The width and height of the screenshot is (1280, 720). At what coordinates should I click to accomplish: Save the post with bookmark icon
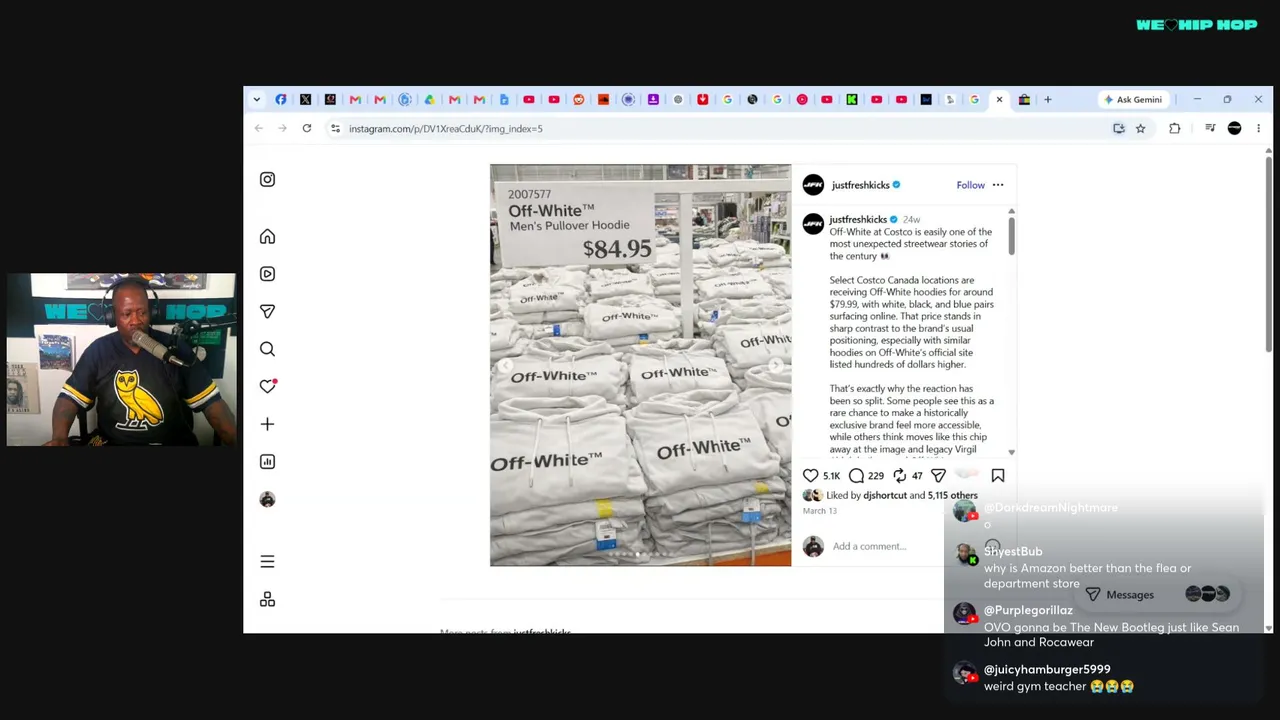click(997, 476)
